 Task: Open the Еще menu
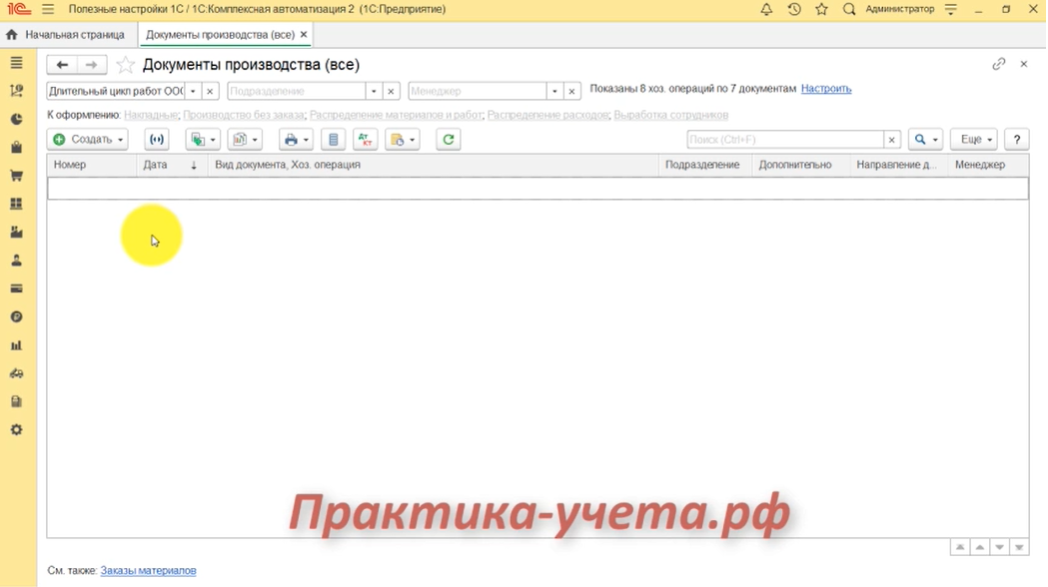(x=975, y=140)
